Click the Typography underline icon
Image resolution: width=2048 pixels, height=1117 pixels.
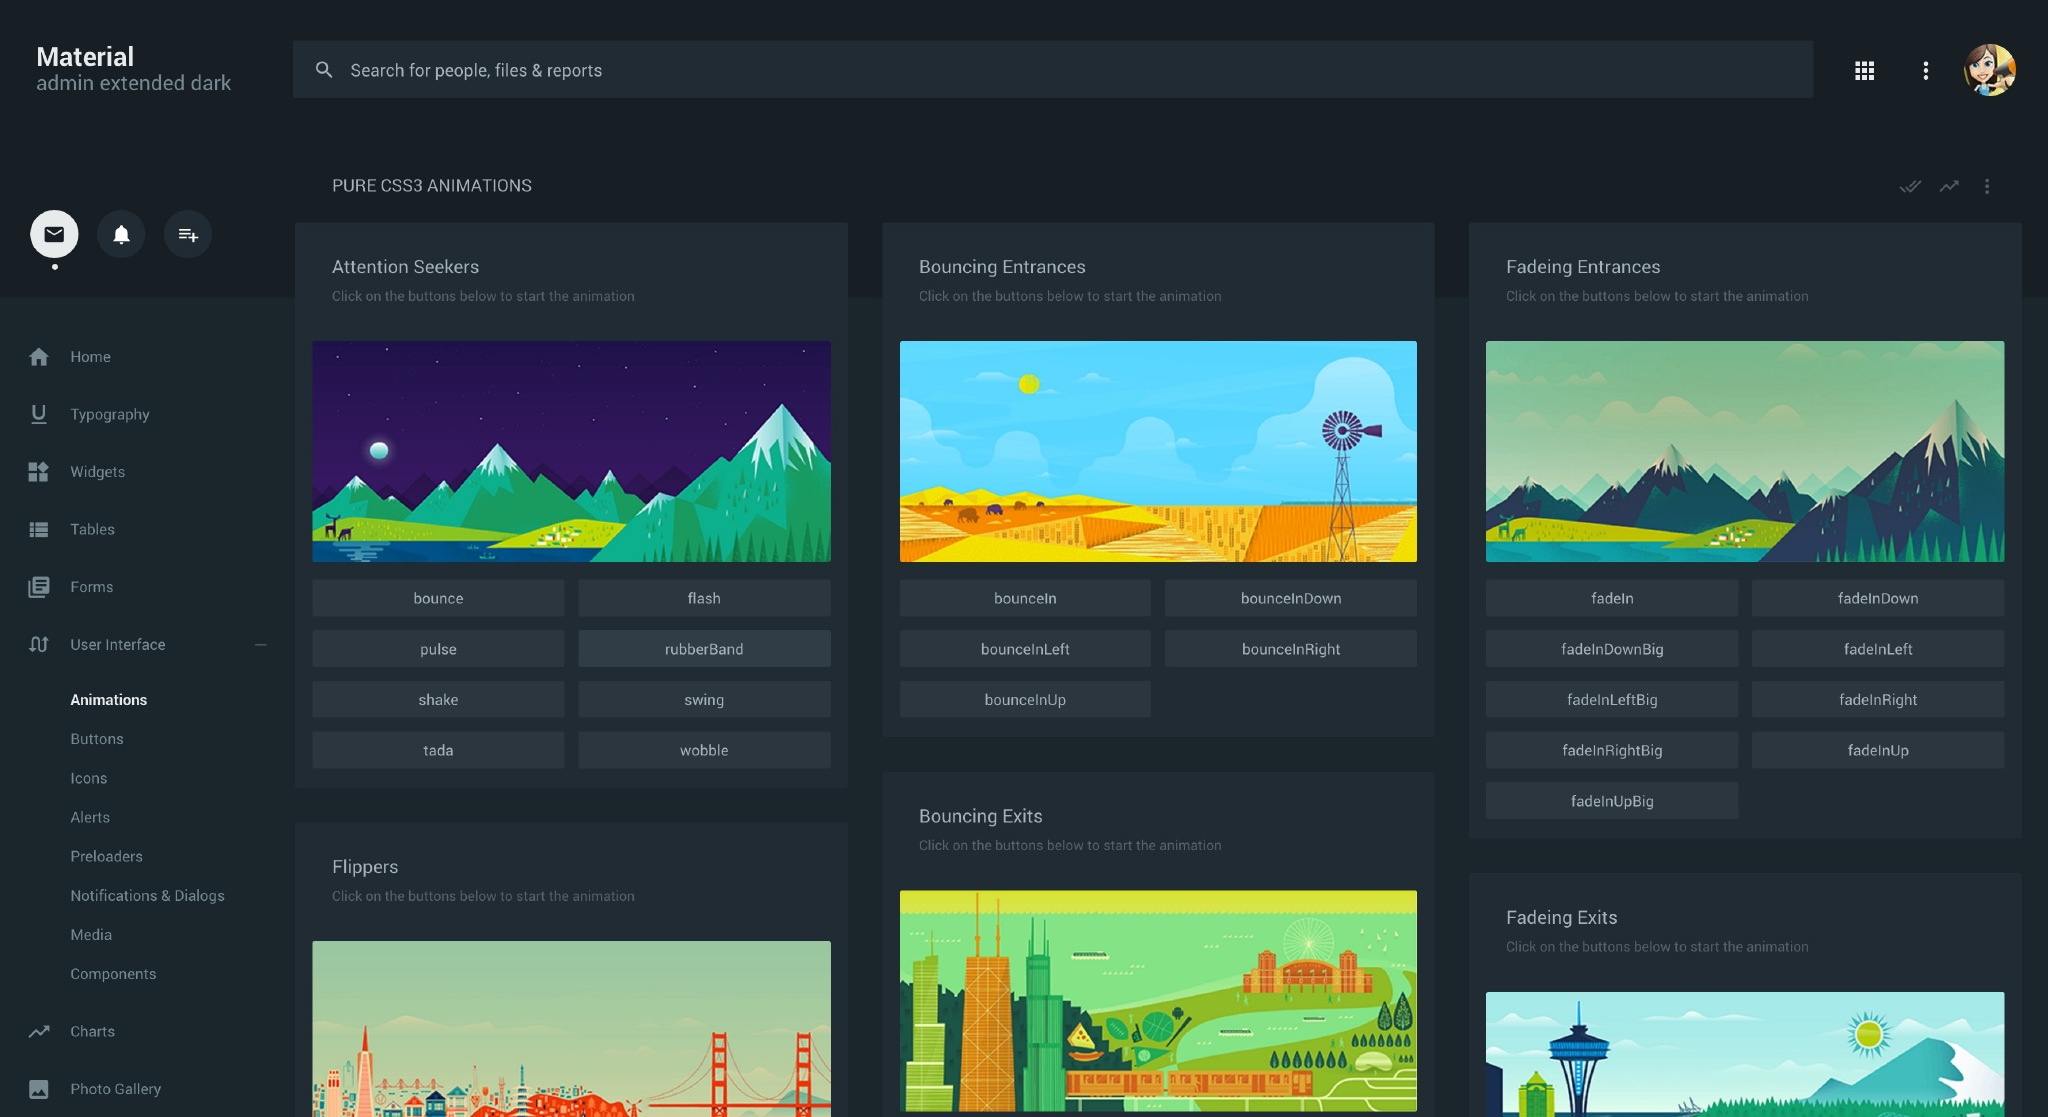click(x=39, y=414)
